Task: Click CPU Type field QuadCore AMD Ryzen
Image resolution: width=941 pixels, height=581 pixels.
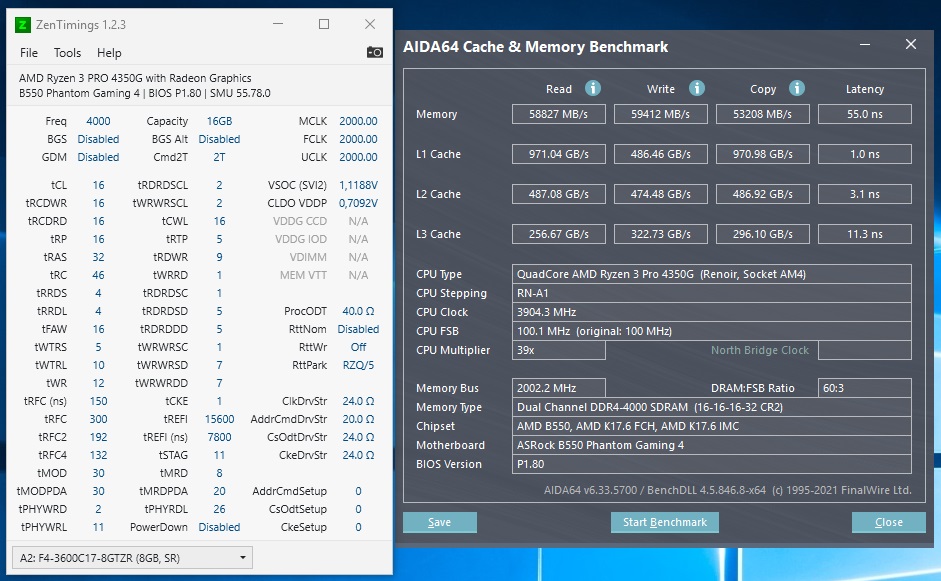Action: coord(712,274)
